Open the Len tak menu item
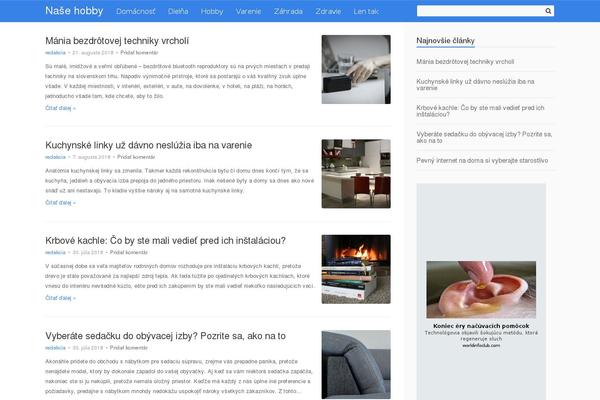 [366, 11]
